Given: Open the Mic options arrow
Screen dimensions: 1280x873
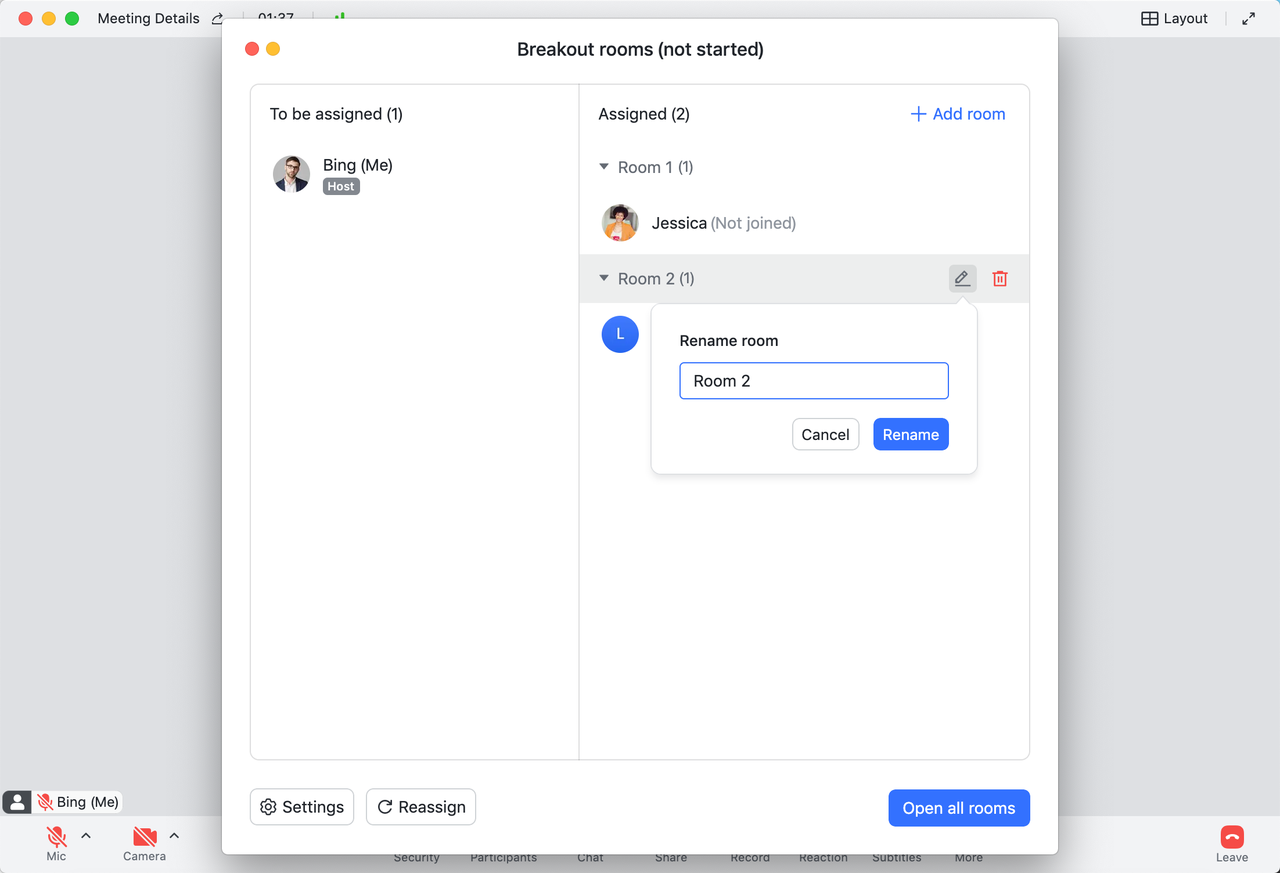Looking at the screenshot, I should coord(86,836).
